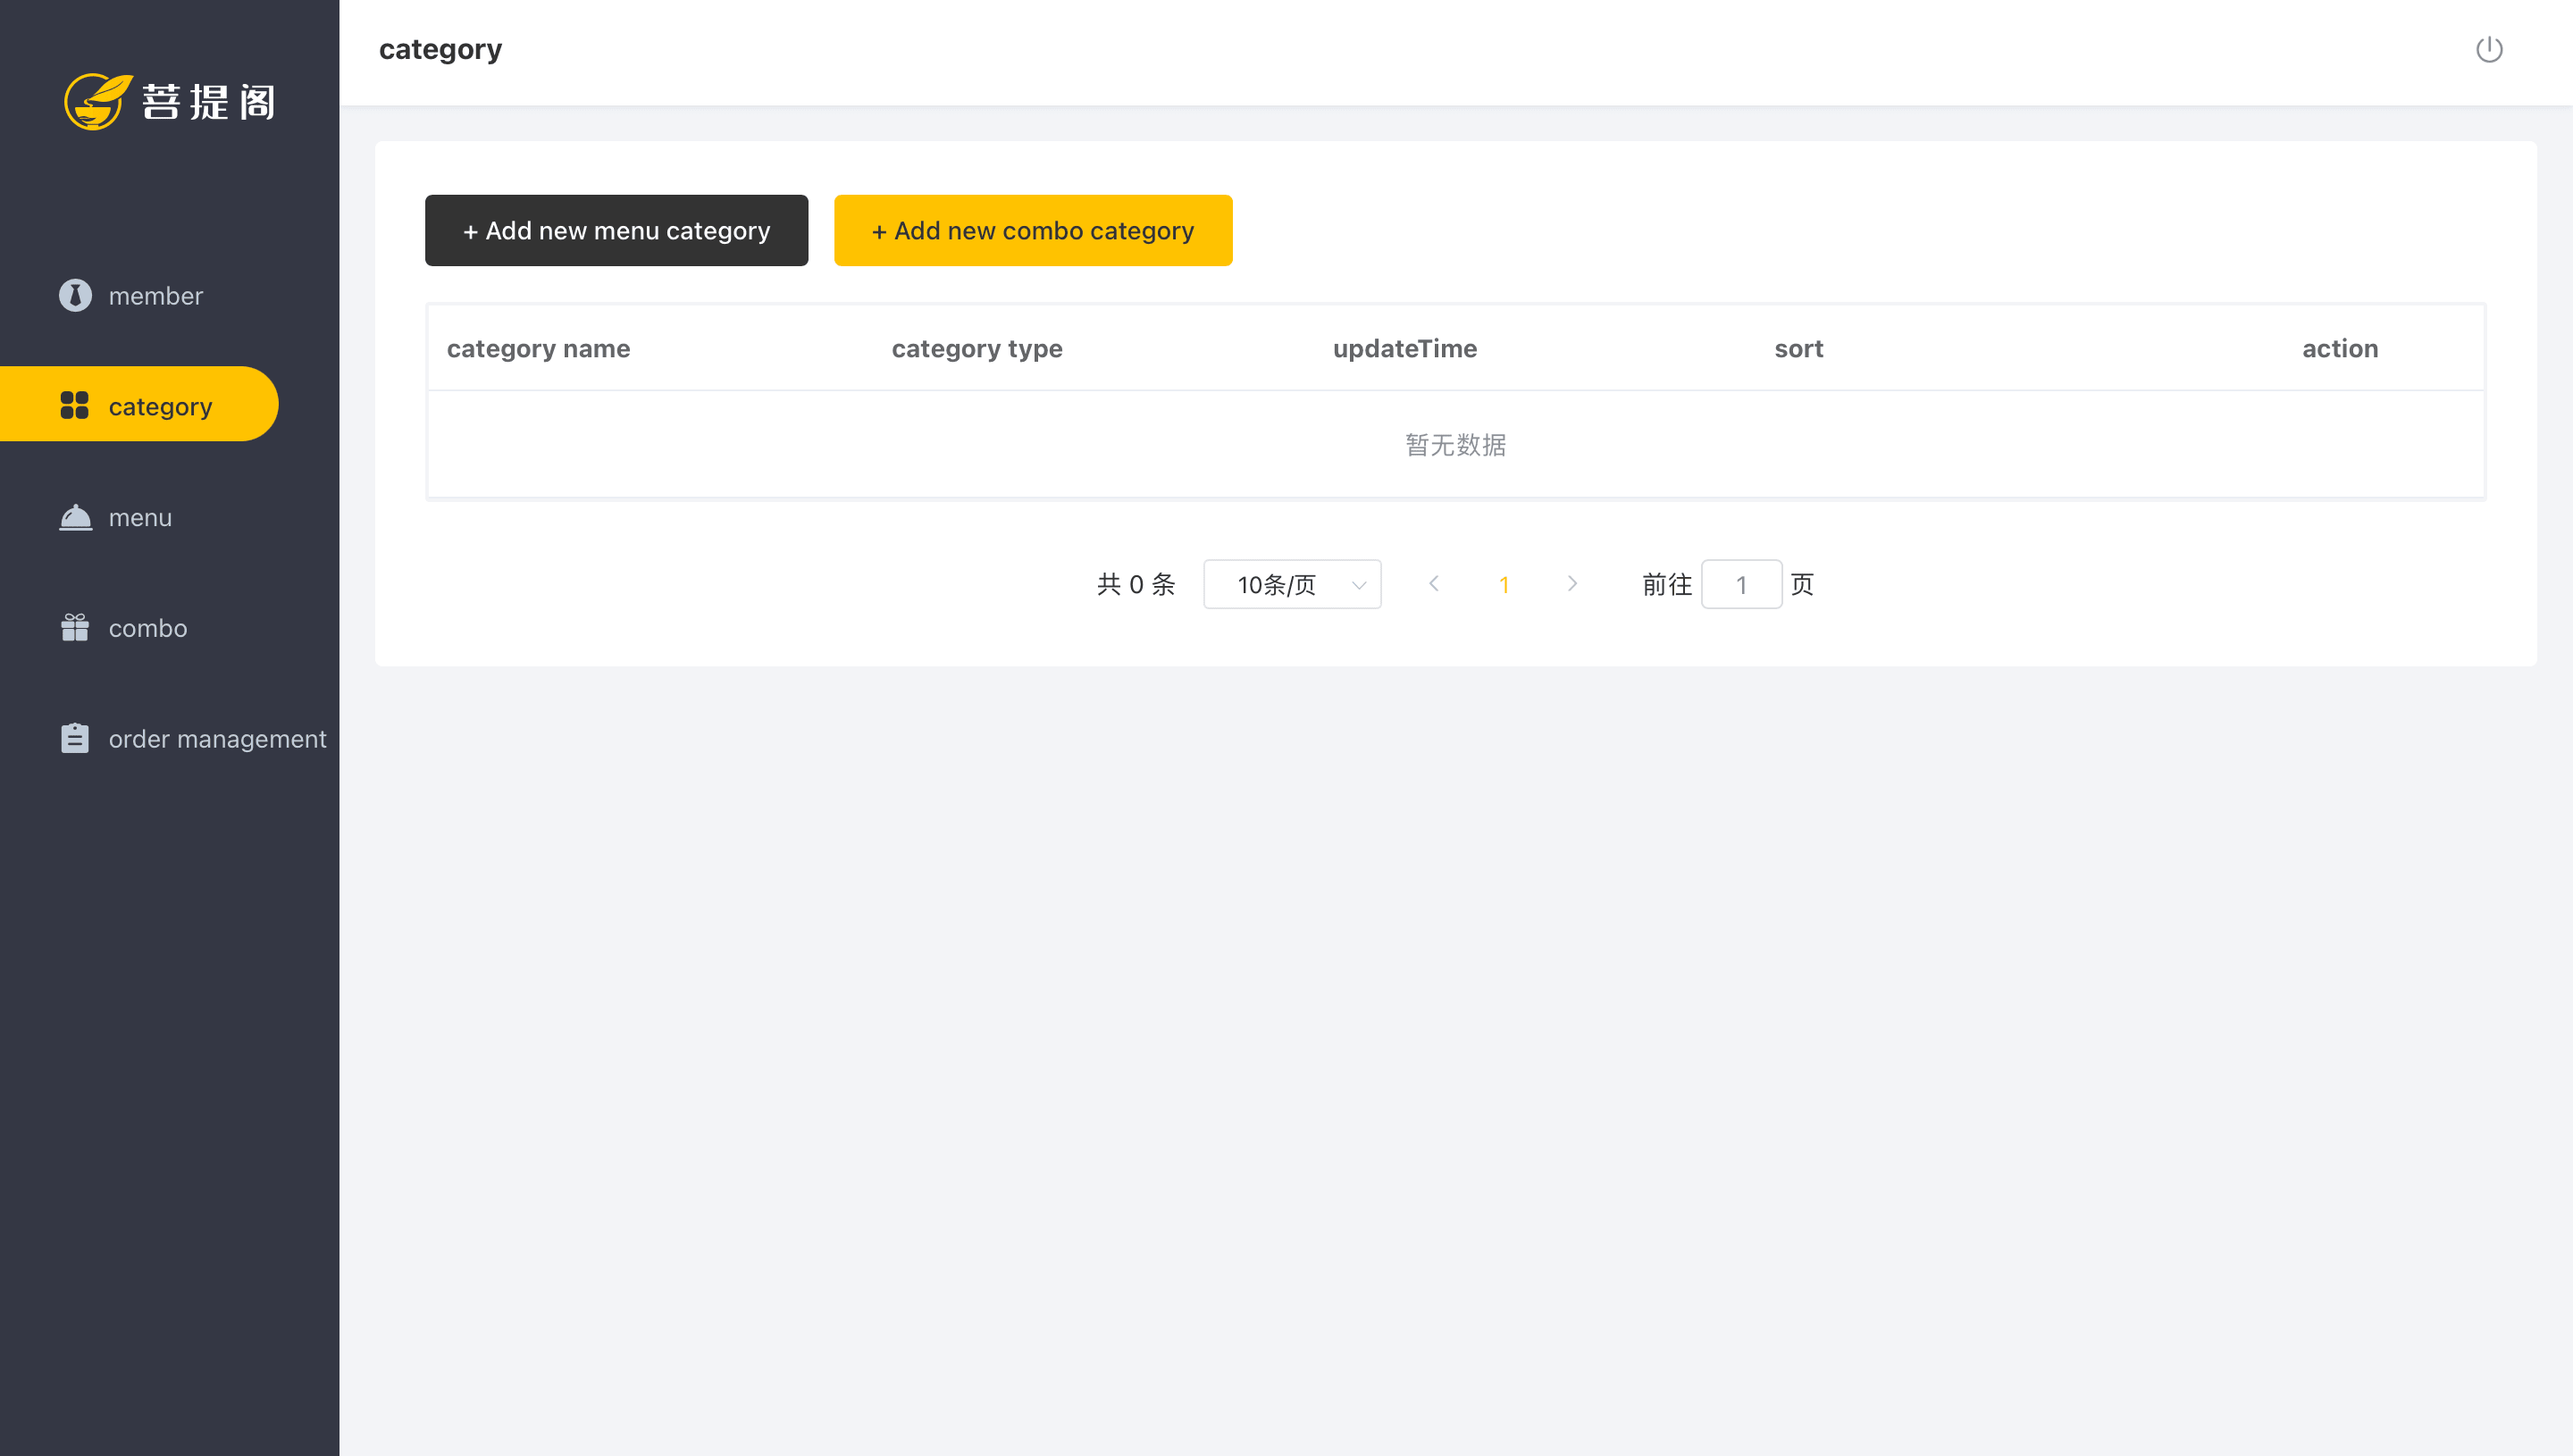Open order management section label
The height and width of the screenshot is (1456, 2573).
coord(217,739)
